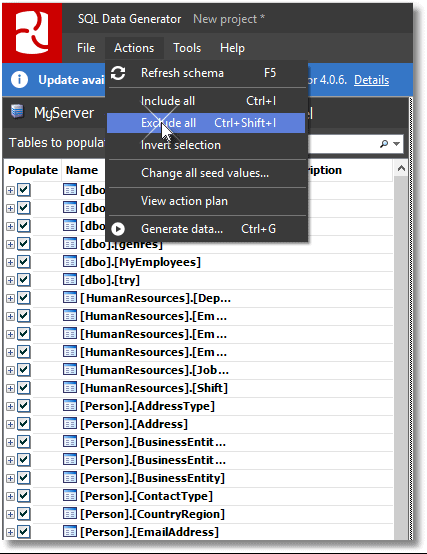This screenshot has width=427, height=554.
Task: Click the table icon for [dbo].[MyEmployees]
Action: pos(70,261)
